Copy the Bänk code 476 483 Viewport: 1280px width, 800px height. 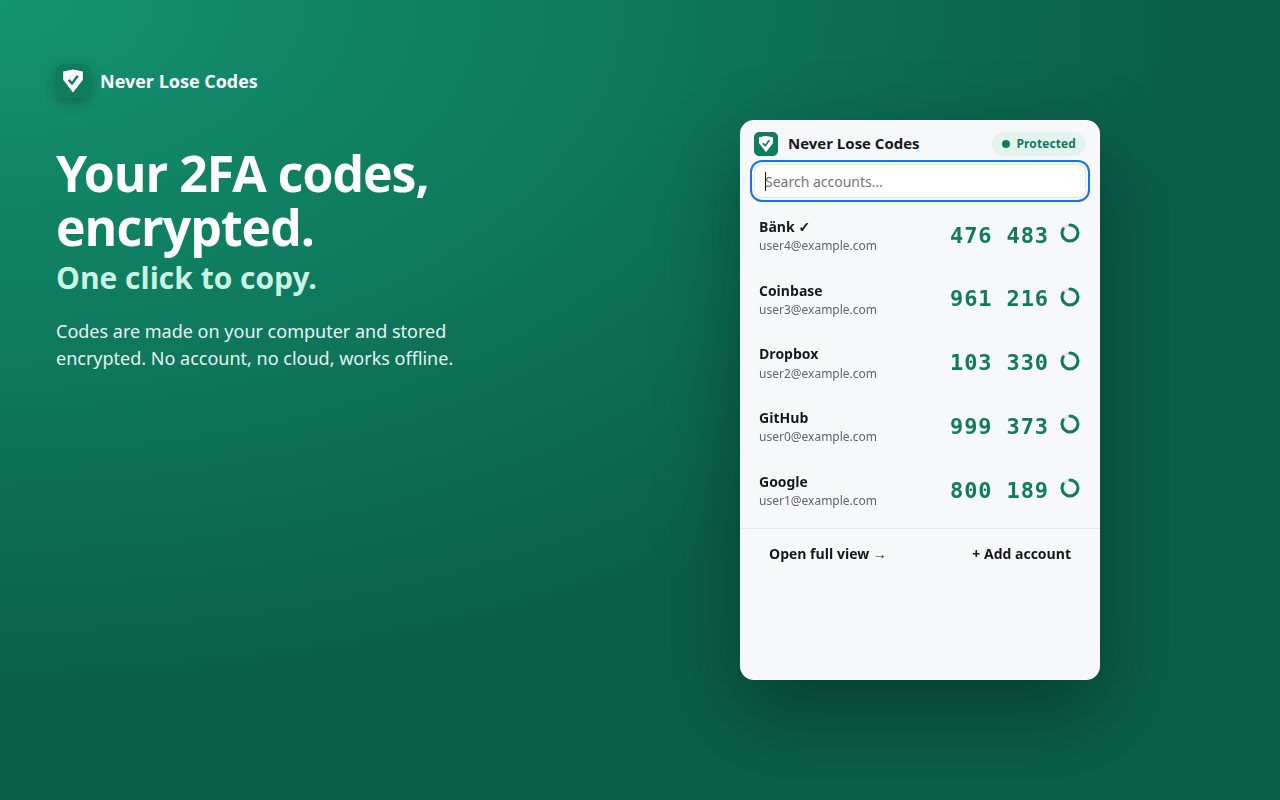tap(999, 235)
